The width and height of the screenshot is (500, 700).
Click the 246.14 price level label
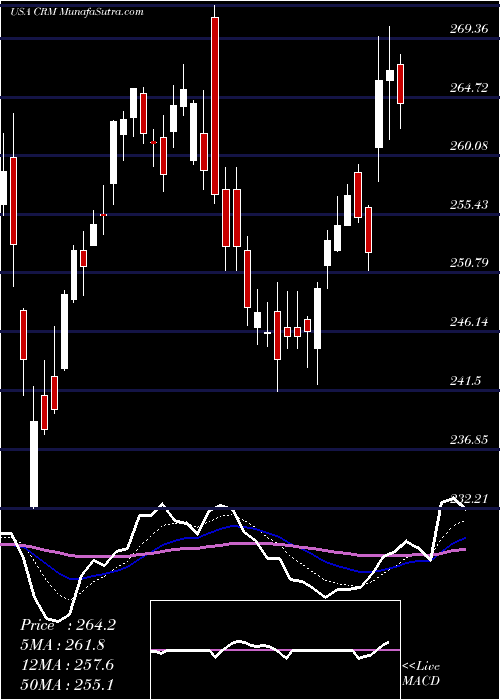pyautogui.click(x=468, y=322)
